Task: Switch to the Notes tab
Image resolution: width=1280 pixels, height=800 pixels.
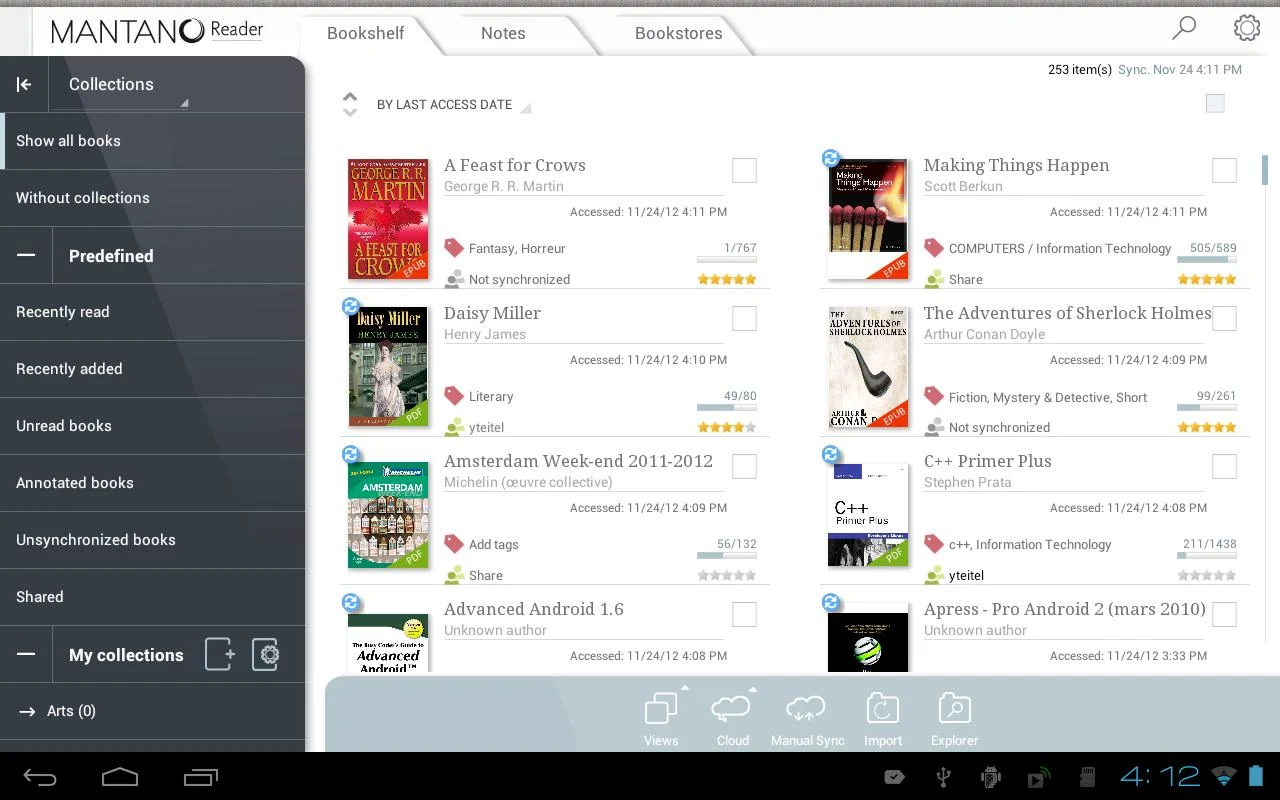Action: [x=503, y=33]
